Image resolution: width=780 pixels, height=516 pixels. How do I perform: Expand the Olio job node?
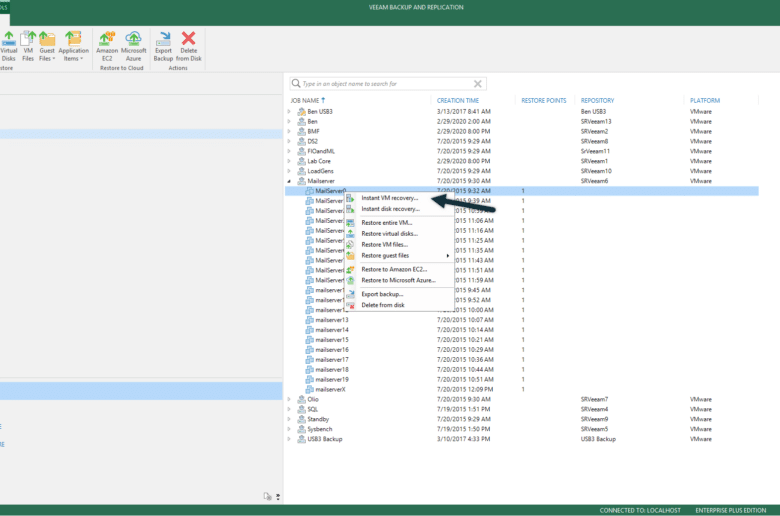(x=289, y=399)
